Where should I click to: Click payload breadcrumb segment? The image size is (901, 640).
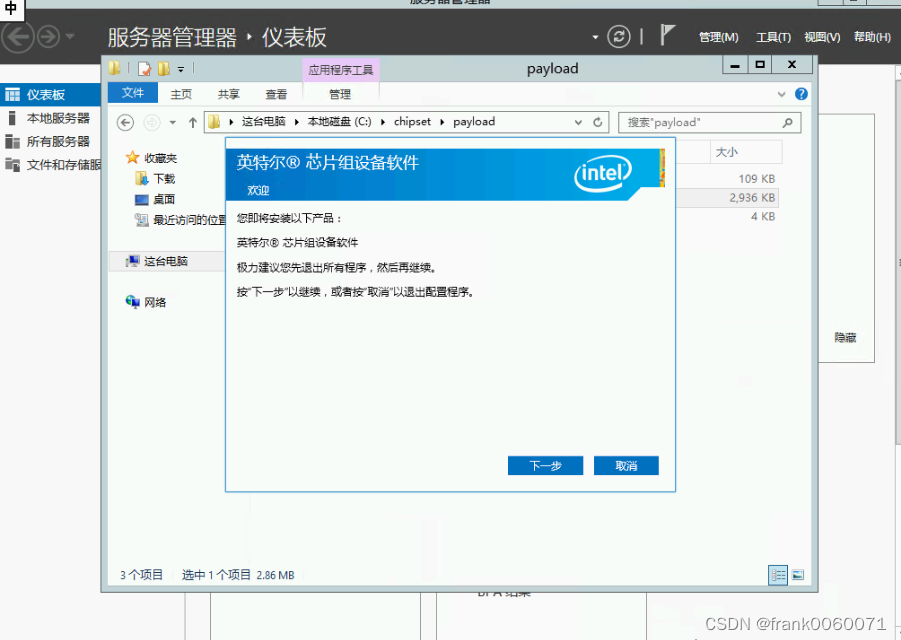(473, 121)
